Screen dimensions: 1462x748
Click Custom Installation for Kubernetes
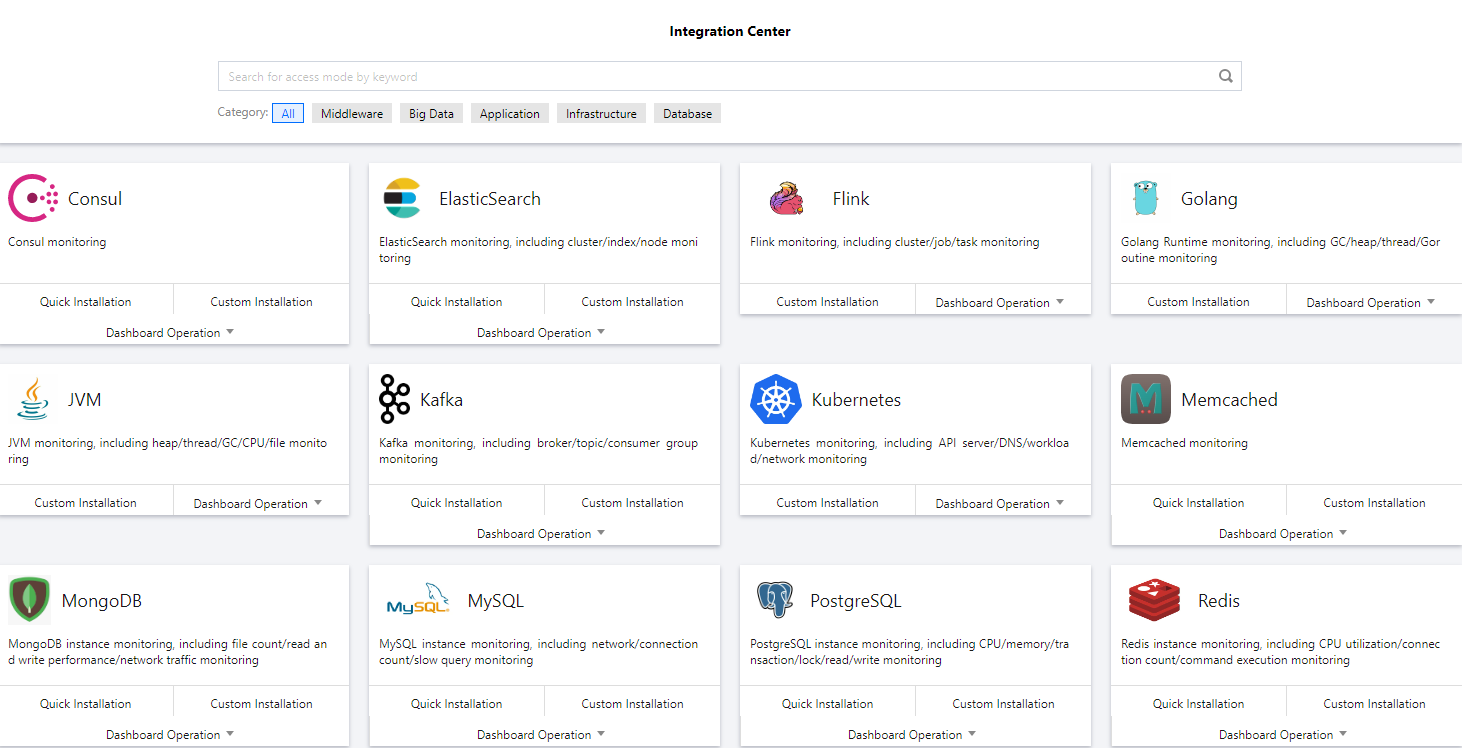coord(828,502)
